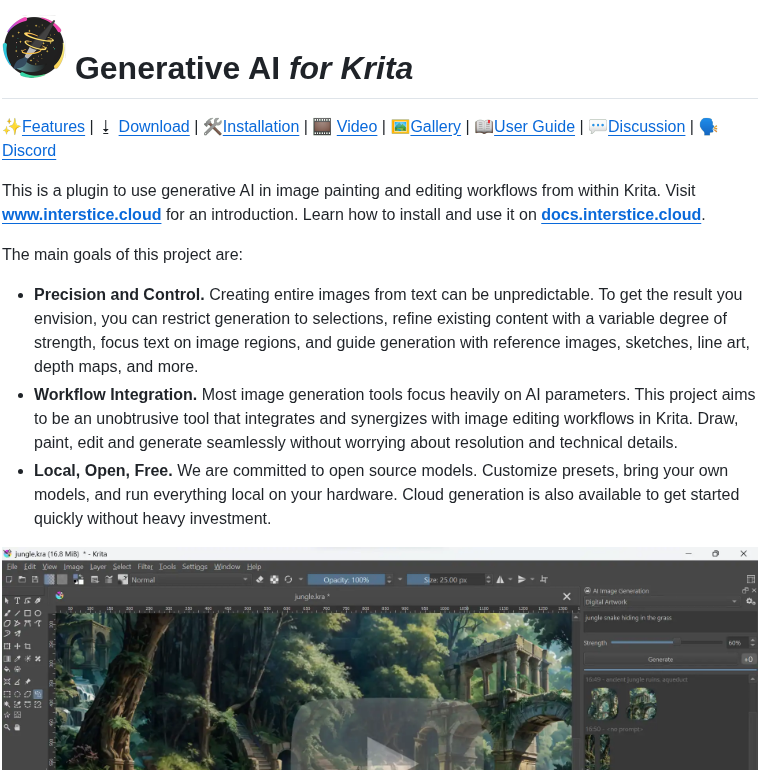Visit www.interstice.cloud link
Viewport: 758px width, 770px height.
tap(81, 215)
